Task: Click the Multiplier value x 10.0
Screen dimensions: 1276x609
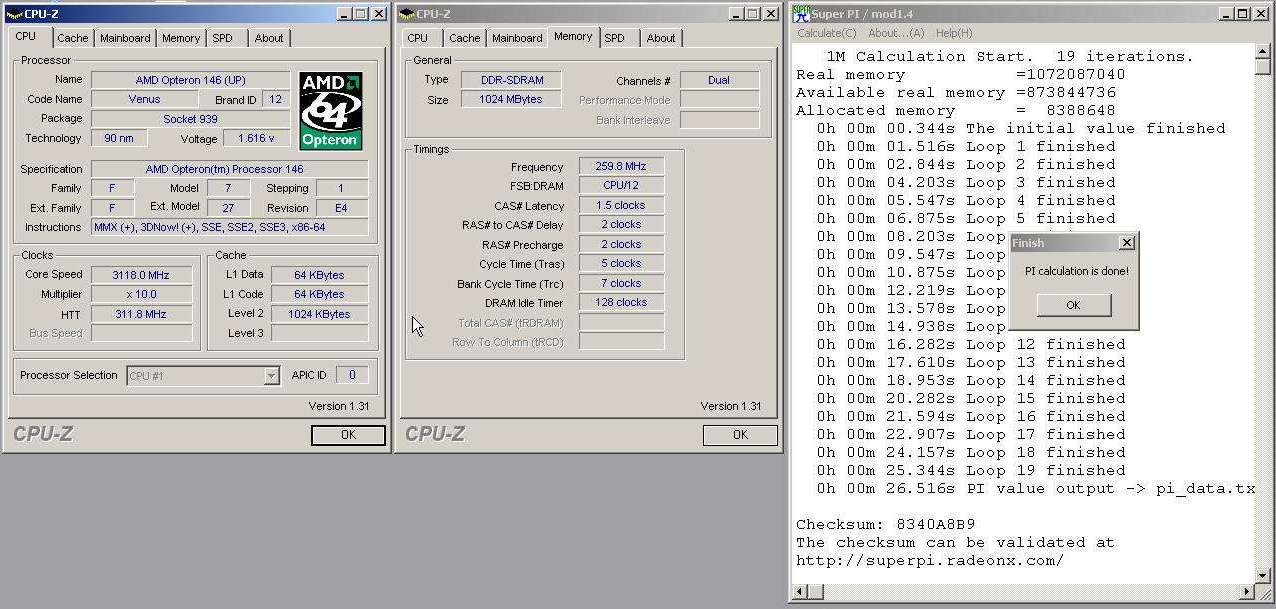Action: tap(141, 294)
